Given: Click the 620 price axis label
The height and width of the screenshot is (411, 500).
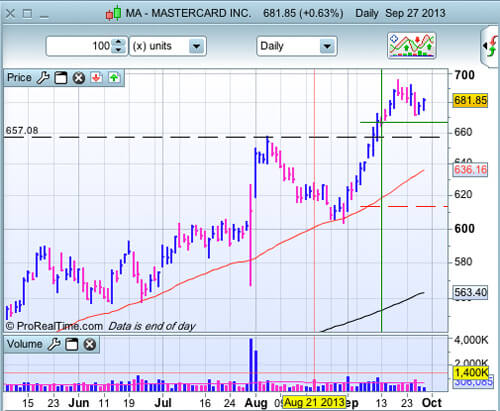Looking at the screenshot, I should [463, 194].
